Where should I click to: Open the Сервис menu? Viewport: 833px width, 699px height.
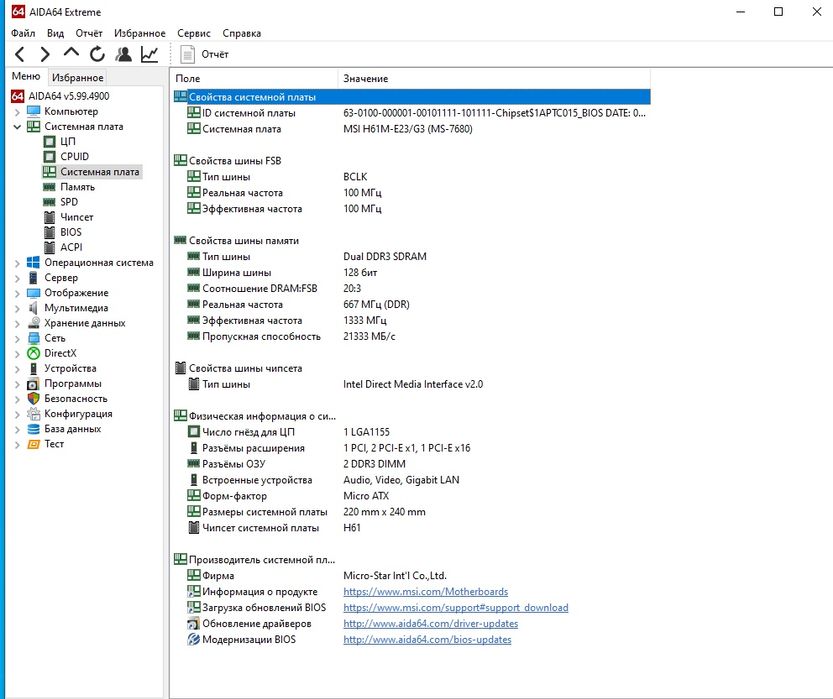(194, 33)
